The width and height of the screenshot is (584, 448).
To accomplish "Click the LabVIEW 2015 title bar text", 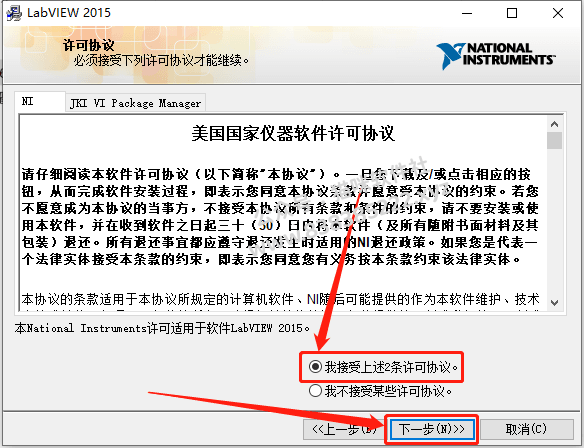I will [x=69, y=13].
